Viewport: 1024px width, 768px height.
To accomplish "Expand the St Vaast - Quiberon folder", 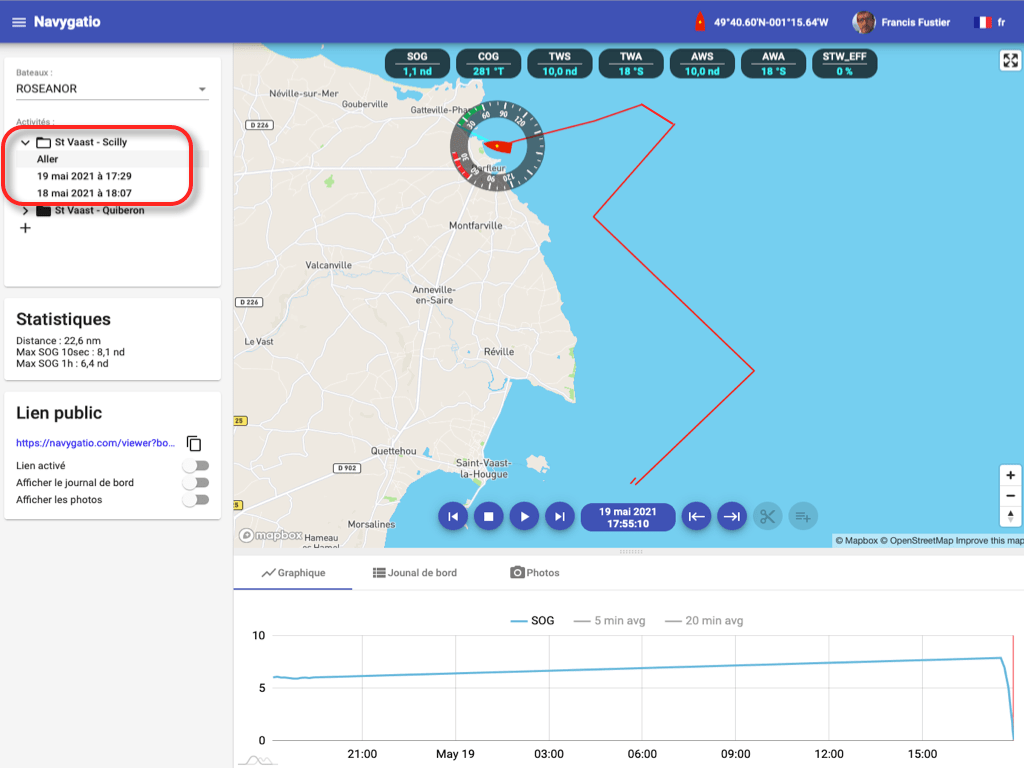I will click(25, 211).
